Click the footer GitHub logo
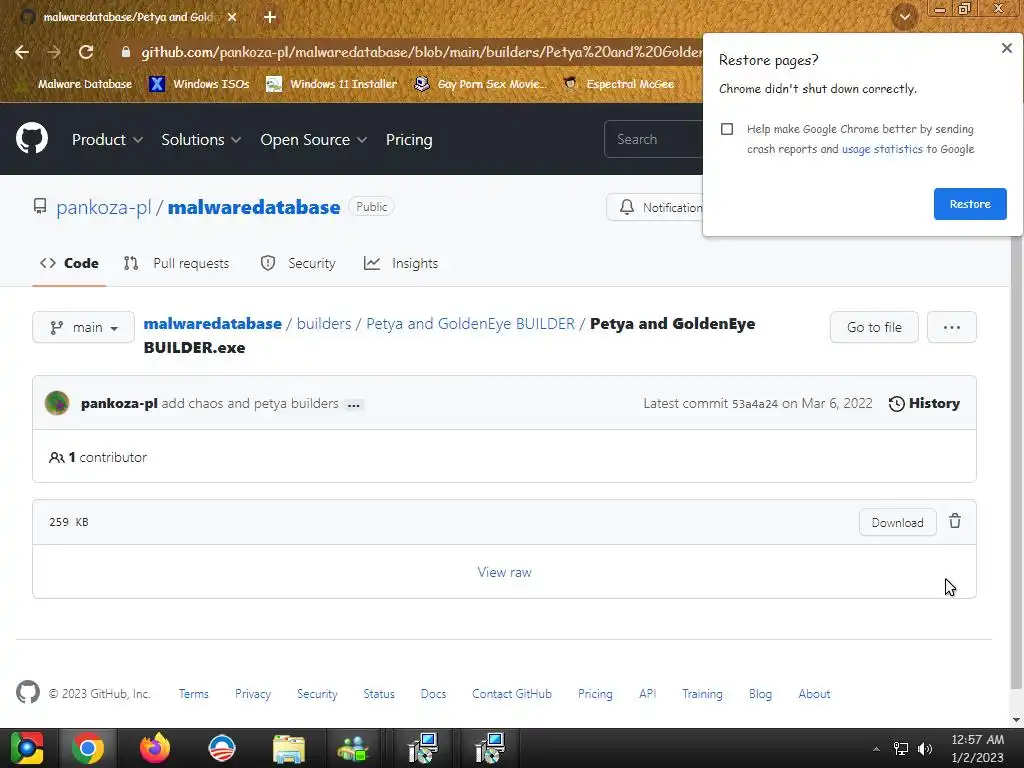This screenshot has height=768, width=1024. (x=28, y=692)
